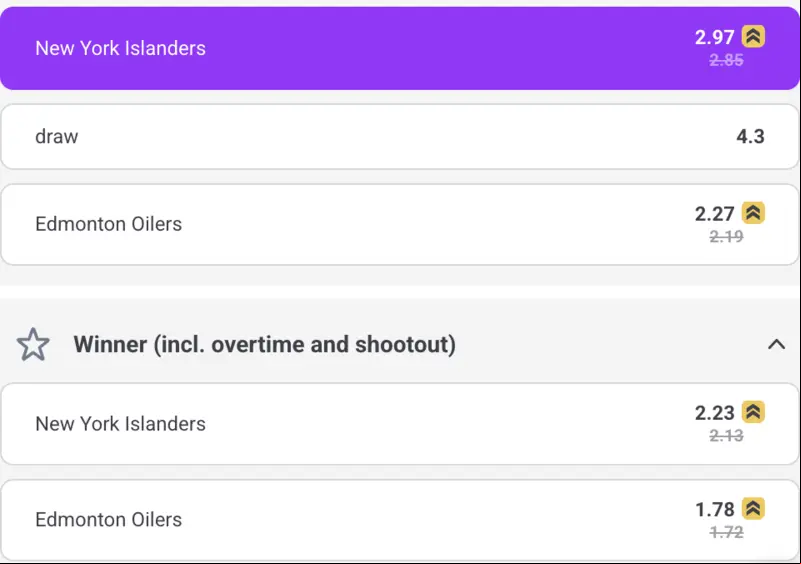Pick New York Islanders to win incl. overtime

click(x=400, y=424)
